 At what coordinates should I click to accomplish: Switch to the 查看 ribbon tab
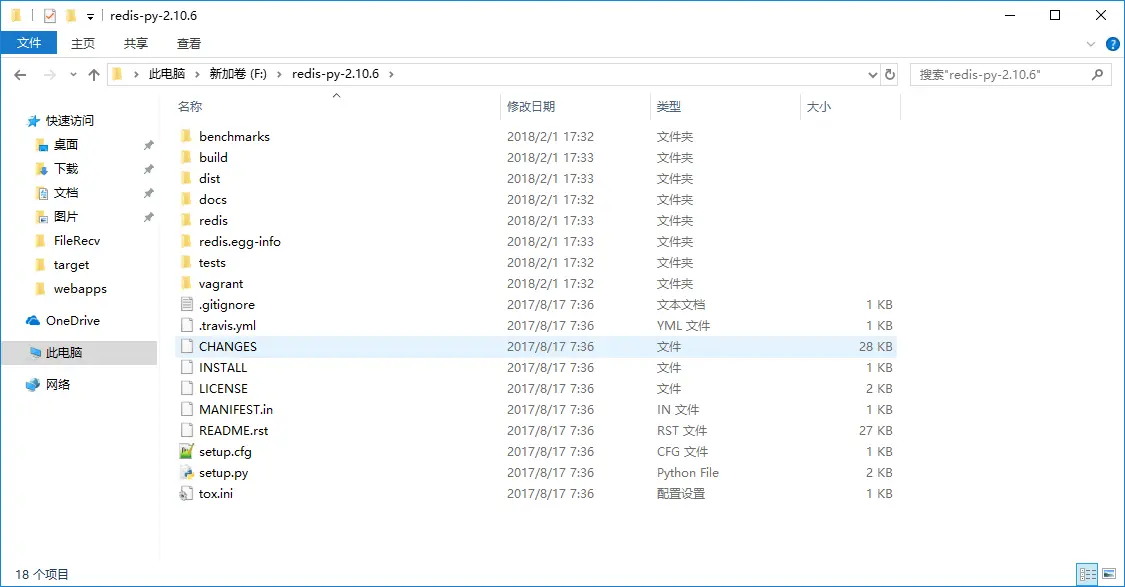point(189,43)
